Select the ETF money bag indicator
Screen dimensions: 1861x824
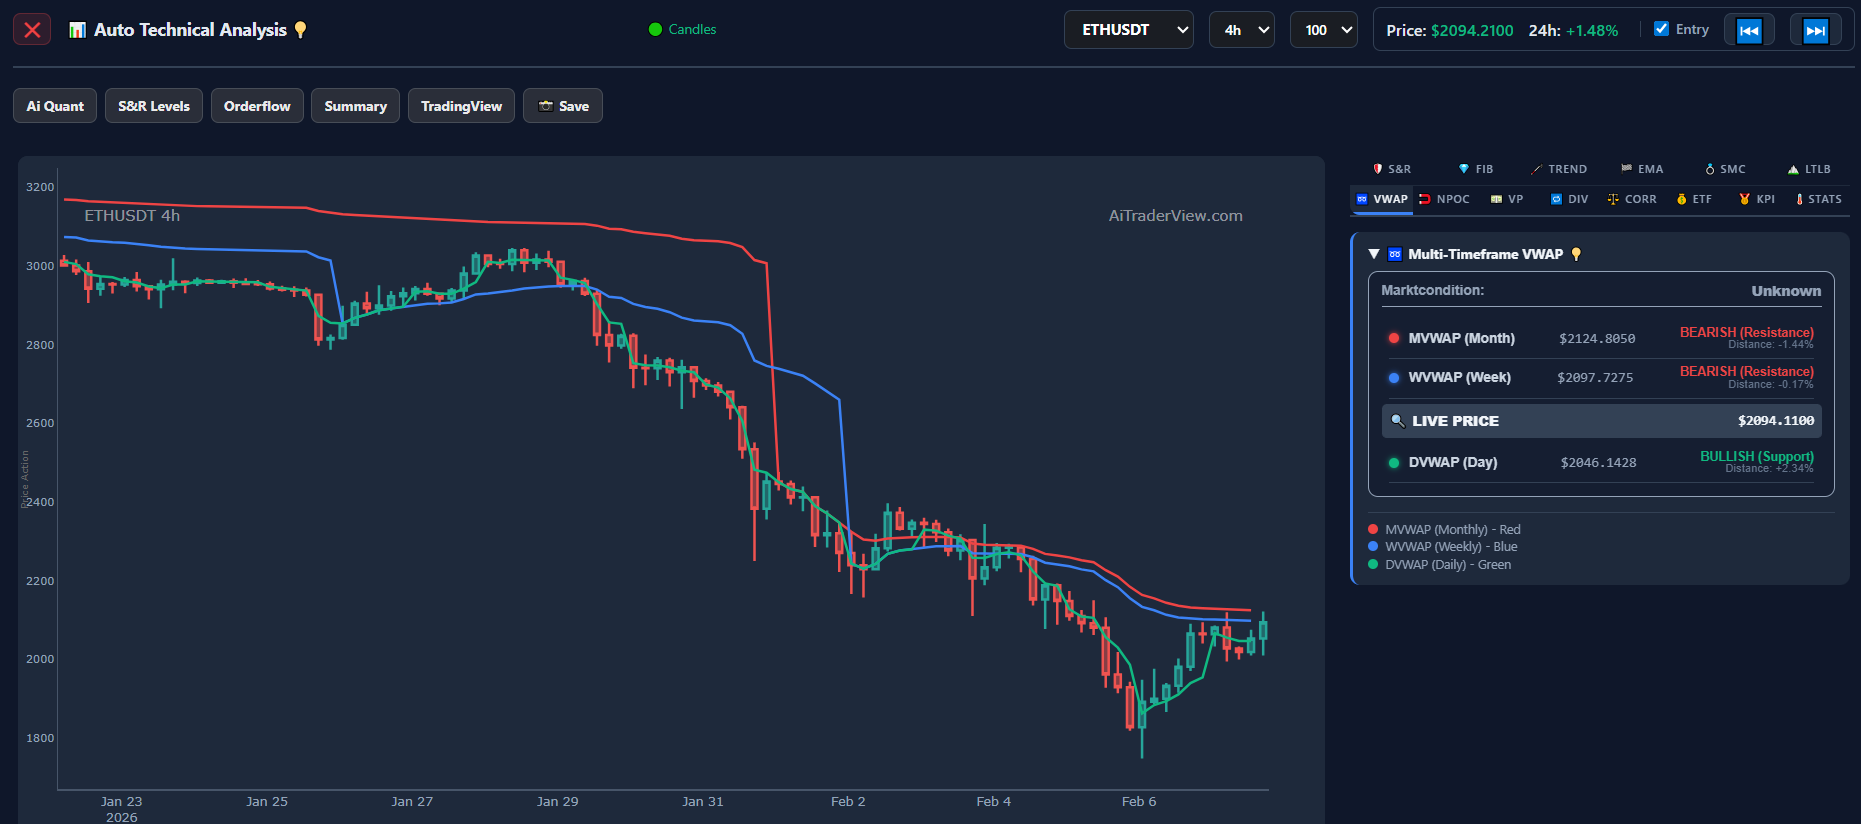(1694, 199)
